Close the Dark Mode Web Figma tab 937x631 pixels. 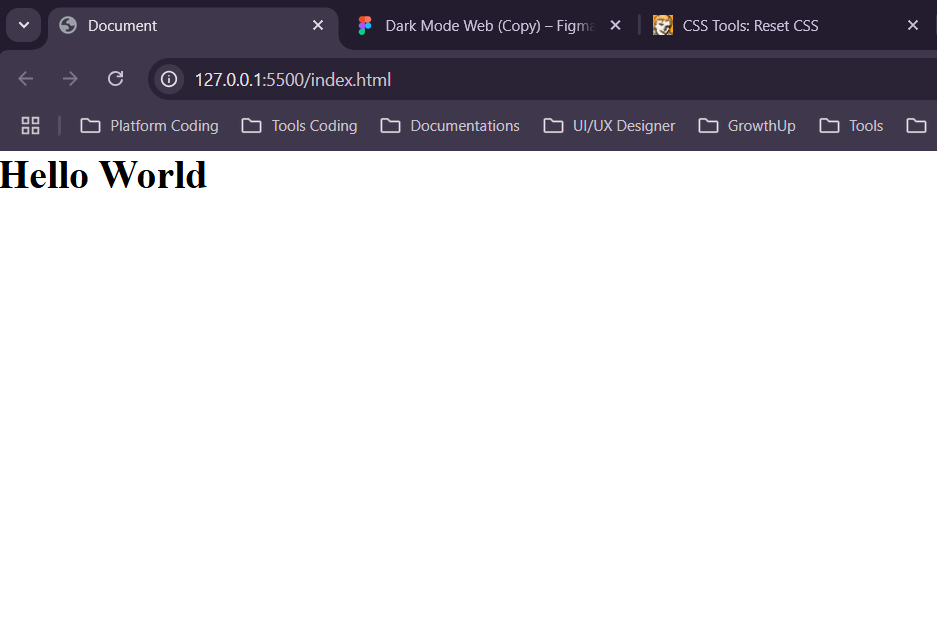click(x=615, y=26)
